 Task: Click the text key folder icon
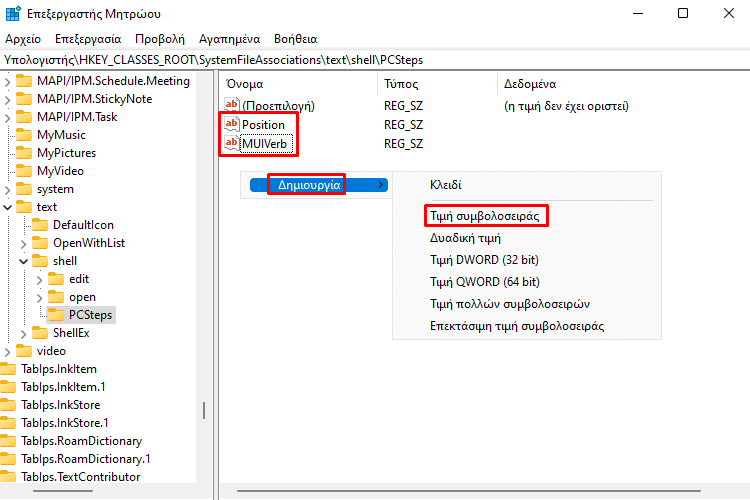(x=24, y=207)
